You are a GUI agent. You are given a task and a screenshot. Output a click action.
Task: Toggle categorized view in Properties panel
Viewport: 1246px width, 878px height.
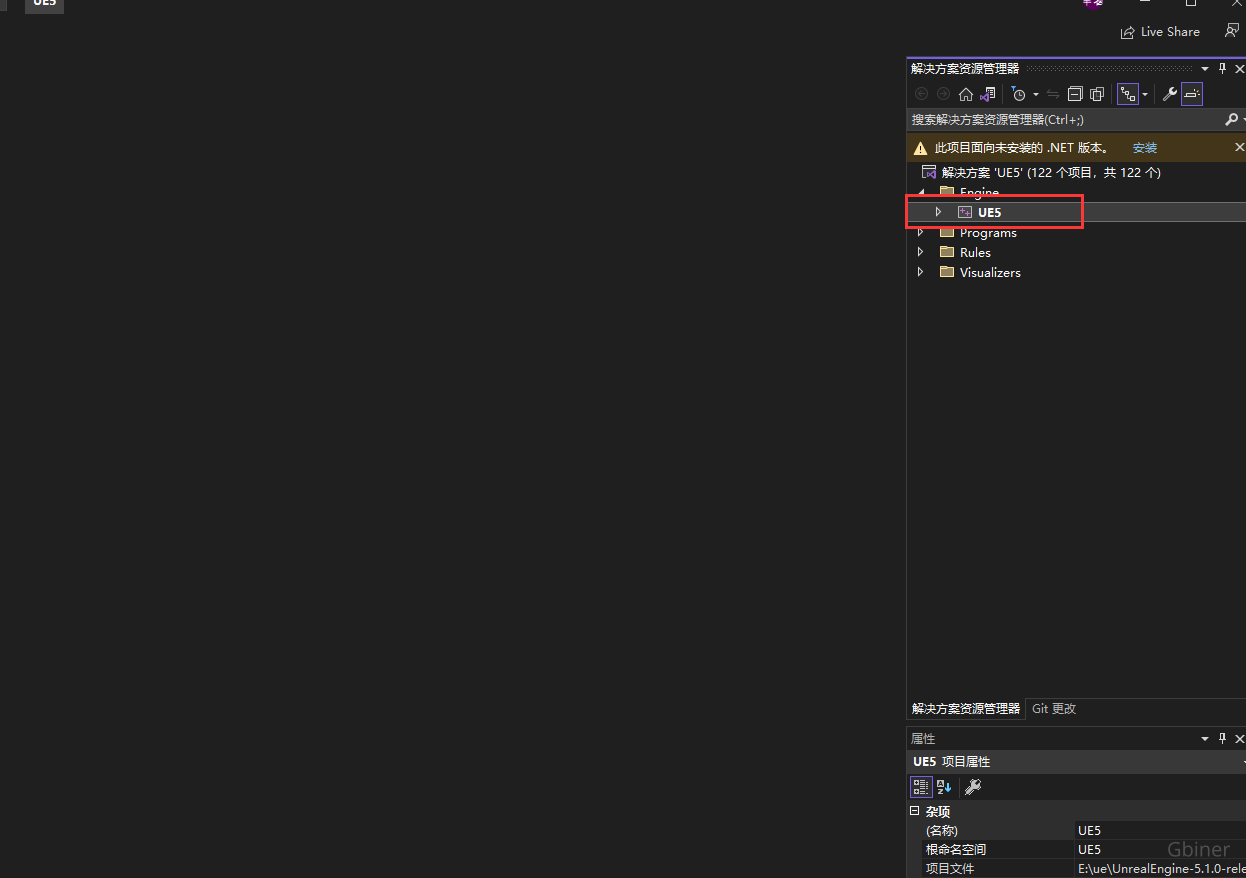coord(921,787)
